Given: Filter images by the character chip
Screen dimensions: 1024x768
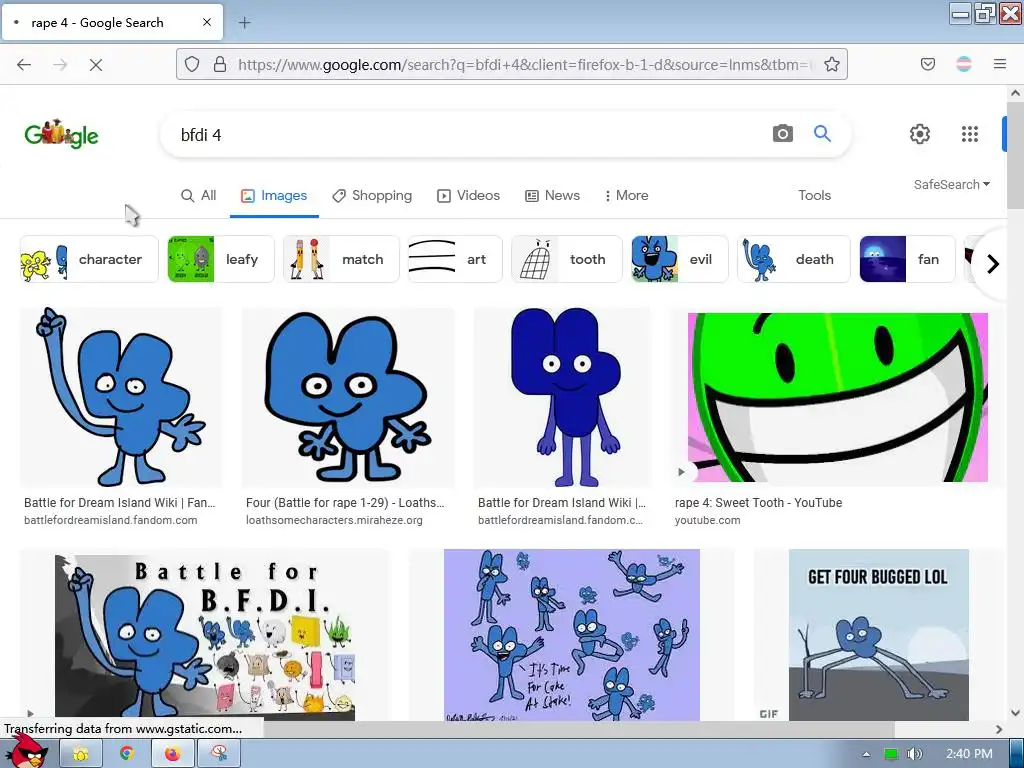Looking at the screenshot, I should (x=89, y=259).
